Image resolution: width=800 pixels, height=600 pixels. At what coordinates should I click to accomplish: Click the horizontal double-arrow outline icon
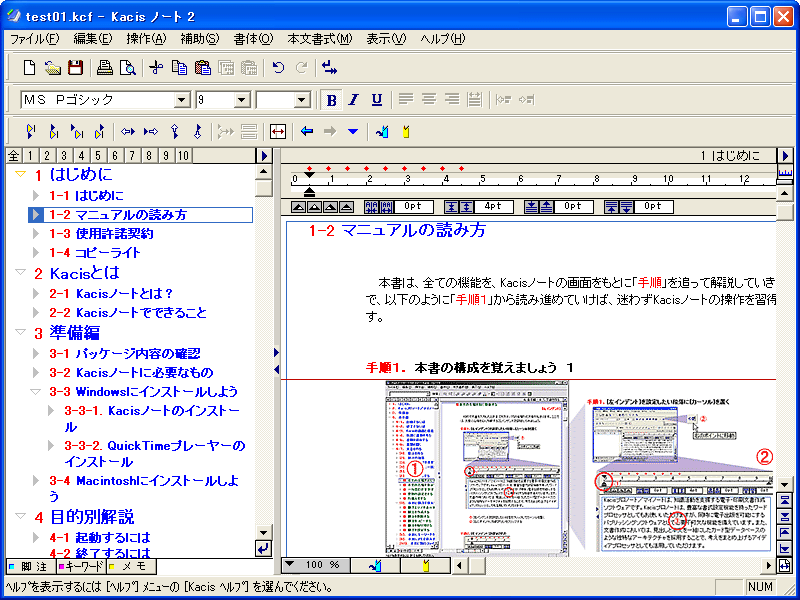128,132
